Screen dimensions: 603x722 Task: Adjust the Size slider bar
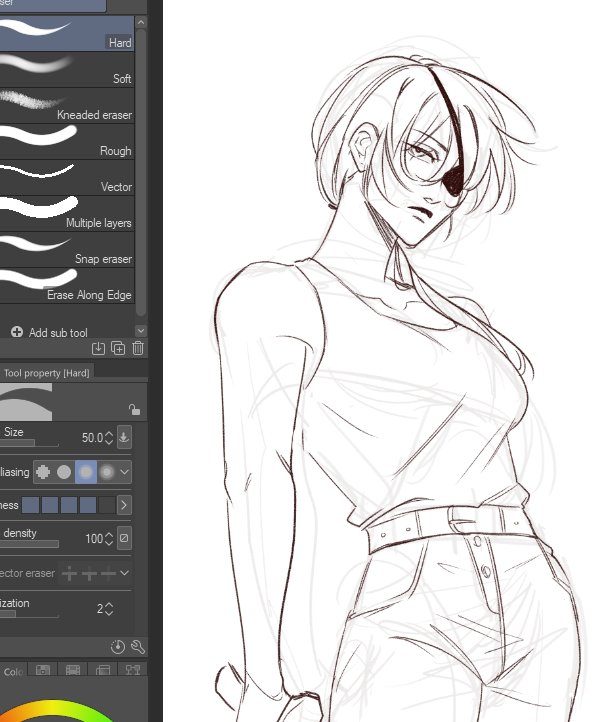(x=29, y=443)
